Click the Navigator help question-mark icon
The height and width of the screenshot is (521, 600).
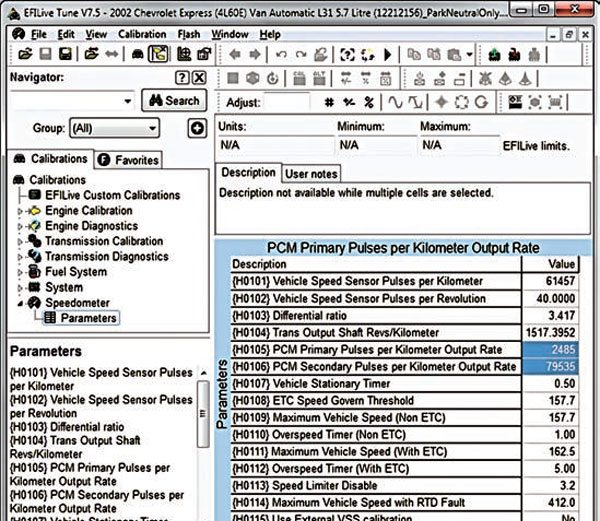point(182,78)
